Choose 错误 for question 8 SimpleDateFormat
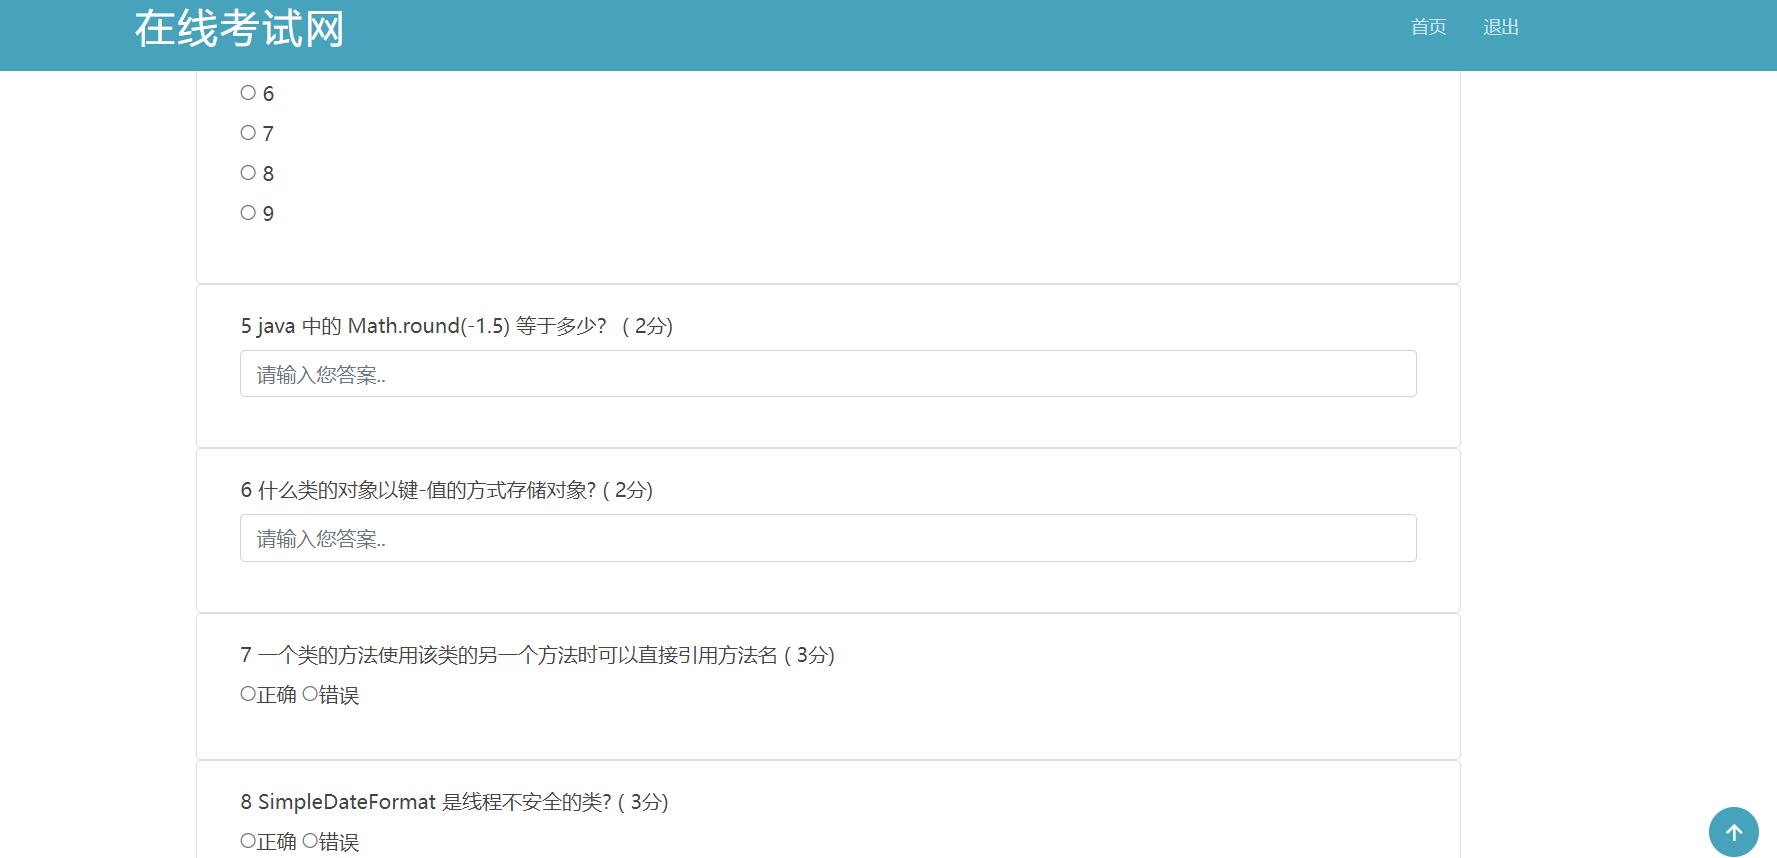Screen dimensions: 1777x858 310,841
